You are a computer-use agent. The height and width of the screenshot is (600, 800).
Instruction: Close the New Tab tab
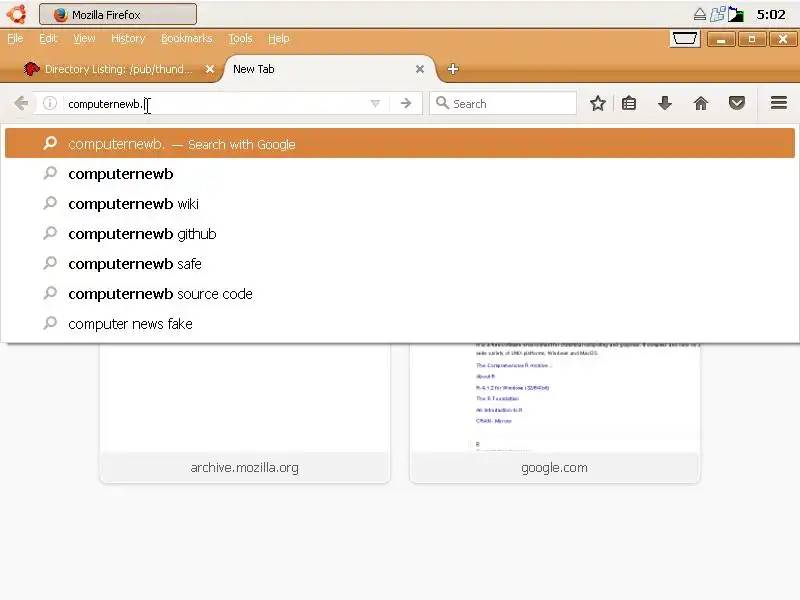click(420, 69)
